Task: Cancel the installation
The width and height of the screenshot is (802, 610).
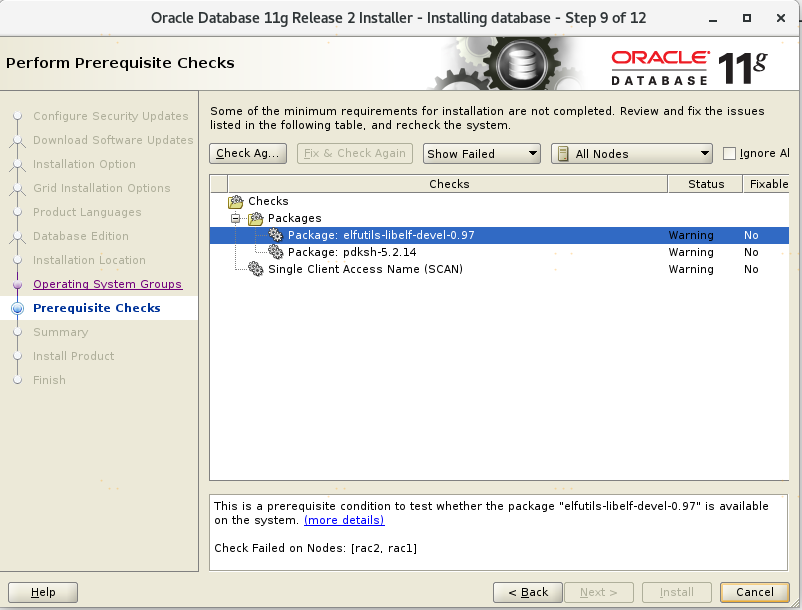Action: pyautogui.click(x=754, y=592)
